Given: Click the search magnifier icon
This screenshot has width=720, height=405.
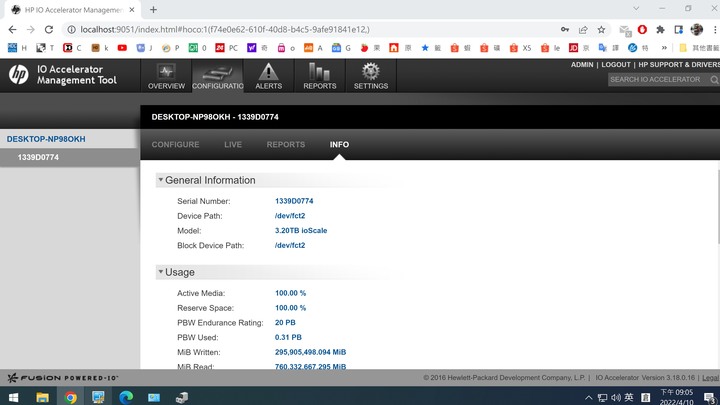Looking at the screenshot, I should click(x=714, y=80).
